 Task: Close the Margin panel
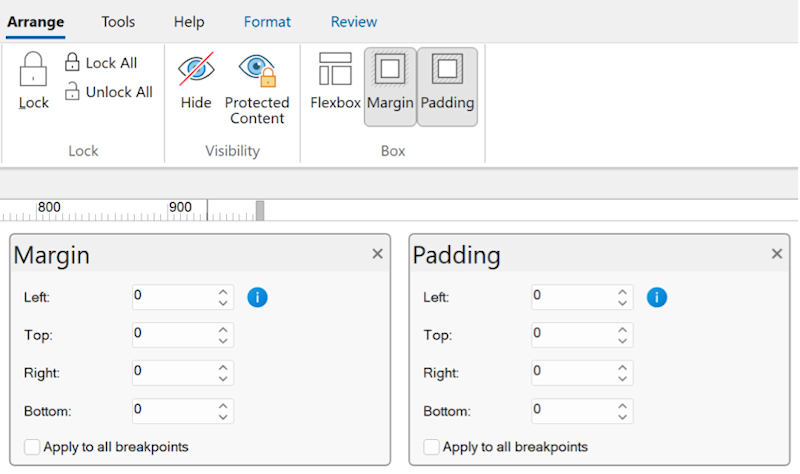click(x=377, y=254)
